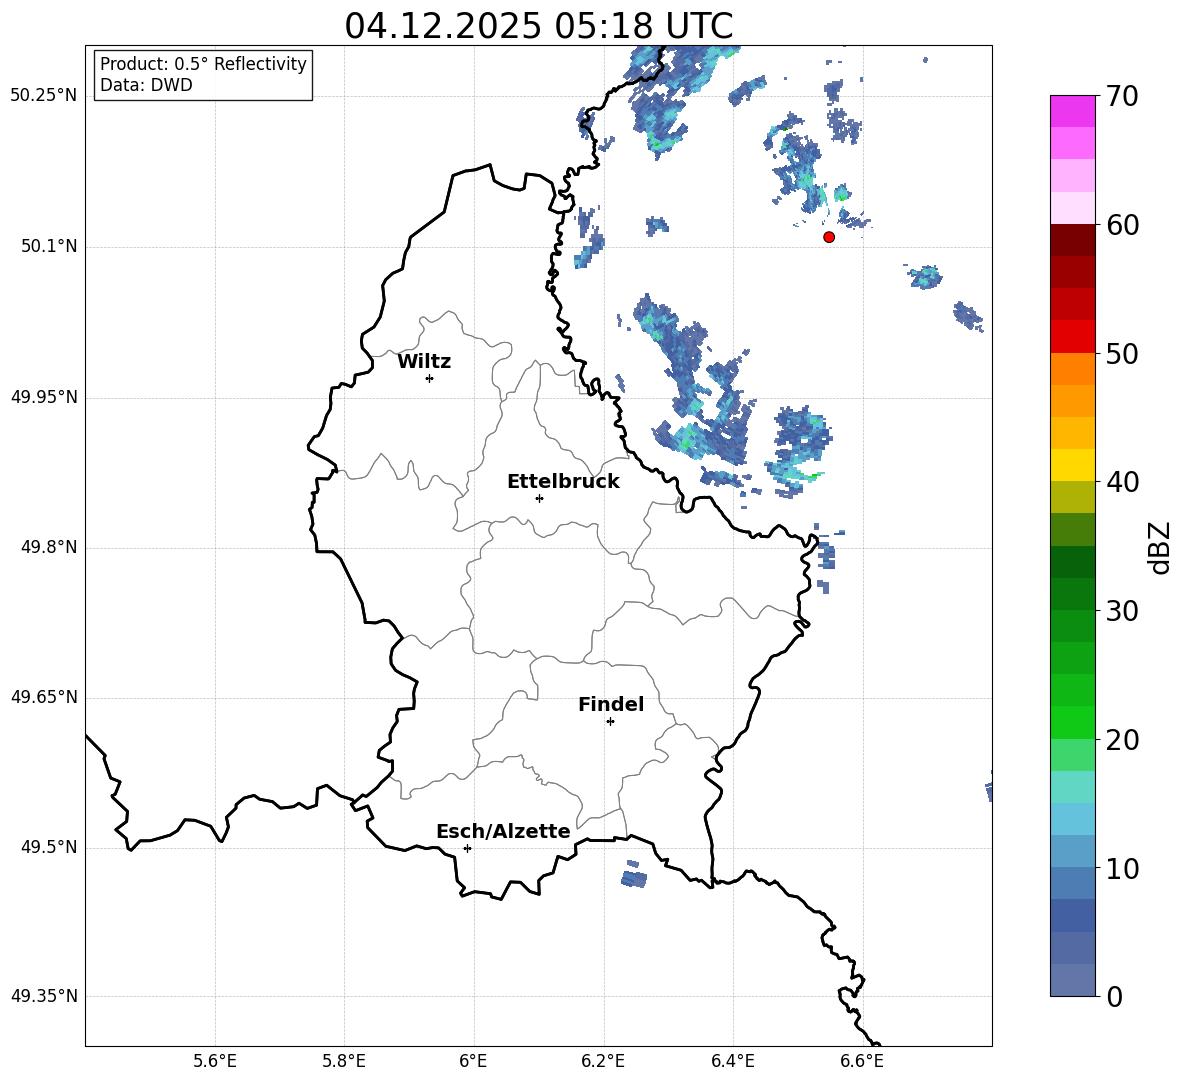1184x1081 pixels.
Task: Click the dBZ colorbar axis label
Action: (1159, 548)
